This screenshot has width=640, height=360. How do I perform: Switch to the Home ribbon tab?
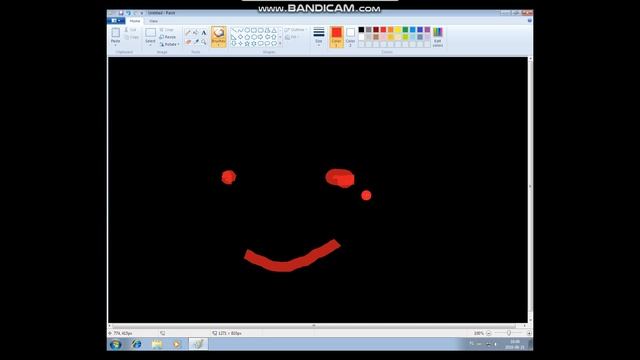click(135, 21)
